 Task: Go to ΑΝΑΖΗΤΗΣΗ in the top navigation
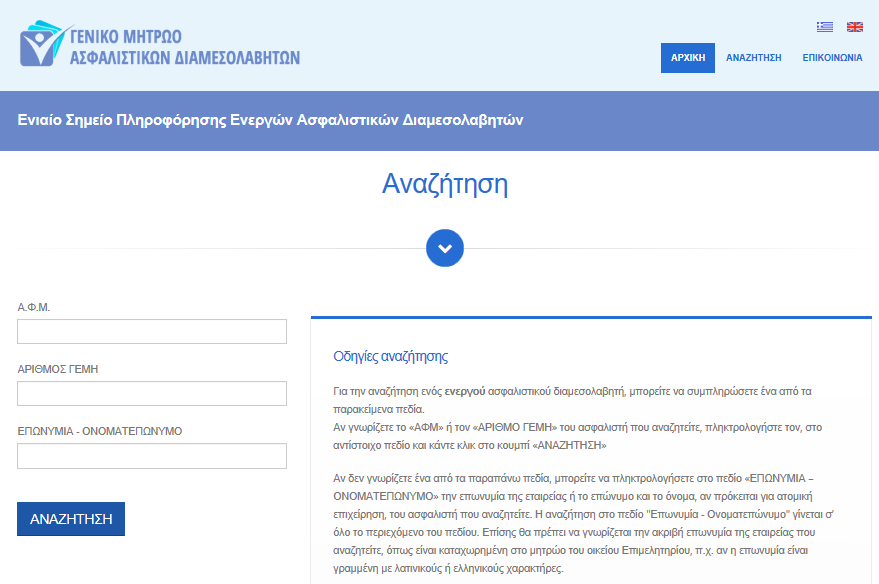click(x=753, y=58)
